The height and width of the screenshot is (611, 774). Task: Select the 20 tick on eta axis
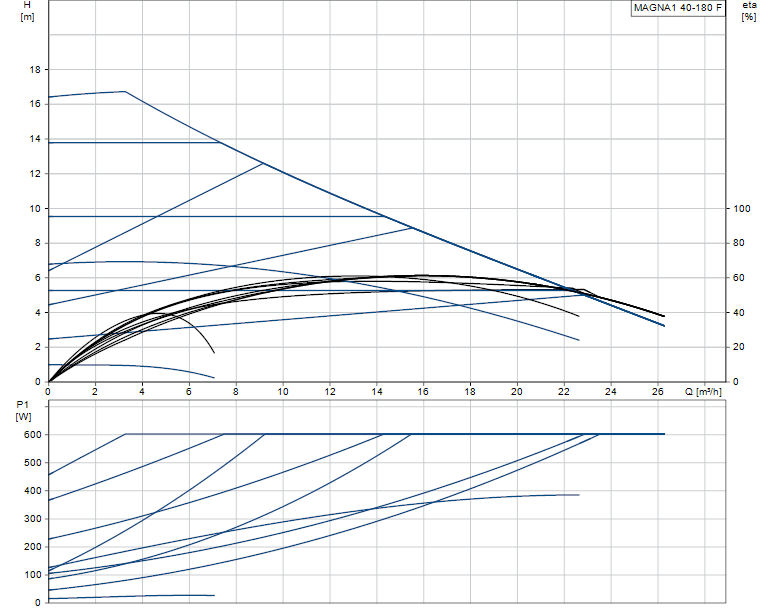pos(738,347)
